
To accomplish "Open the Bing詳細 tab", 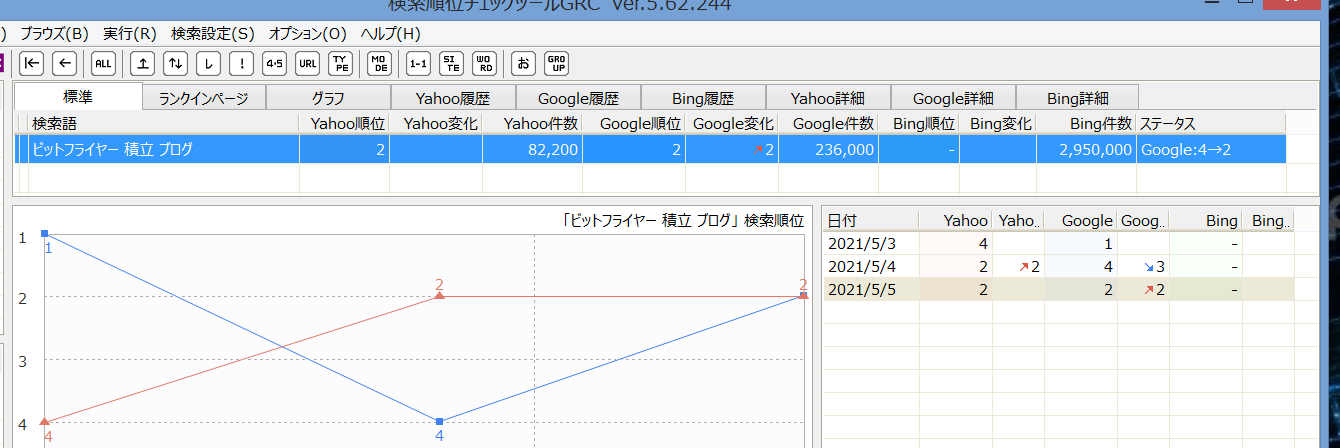I will (1078, 98).
